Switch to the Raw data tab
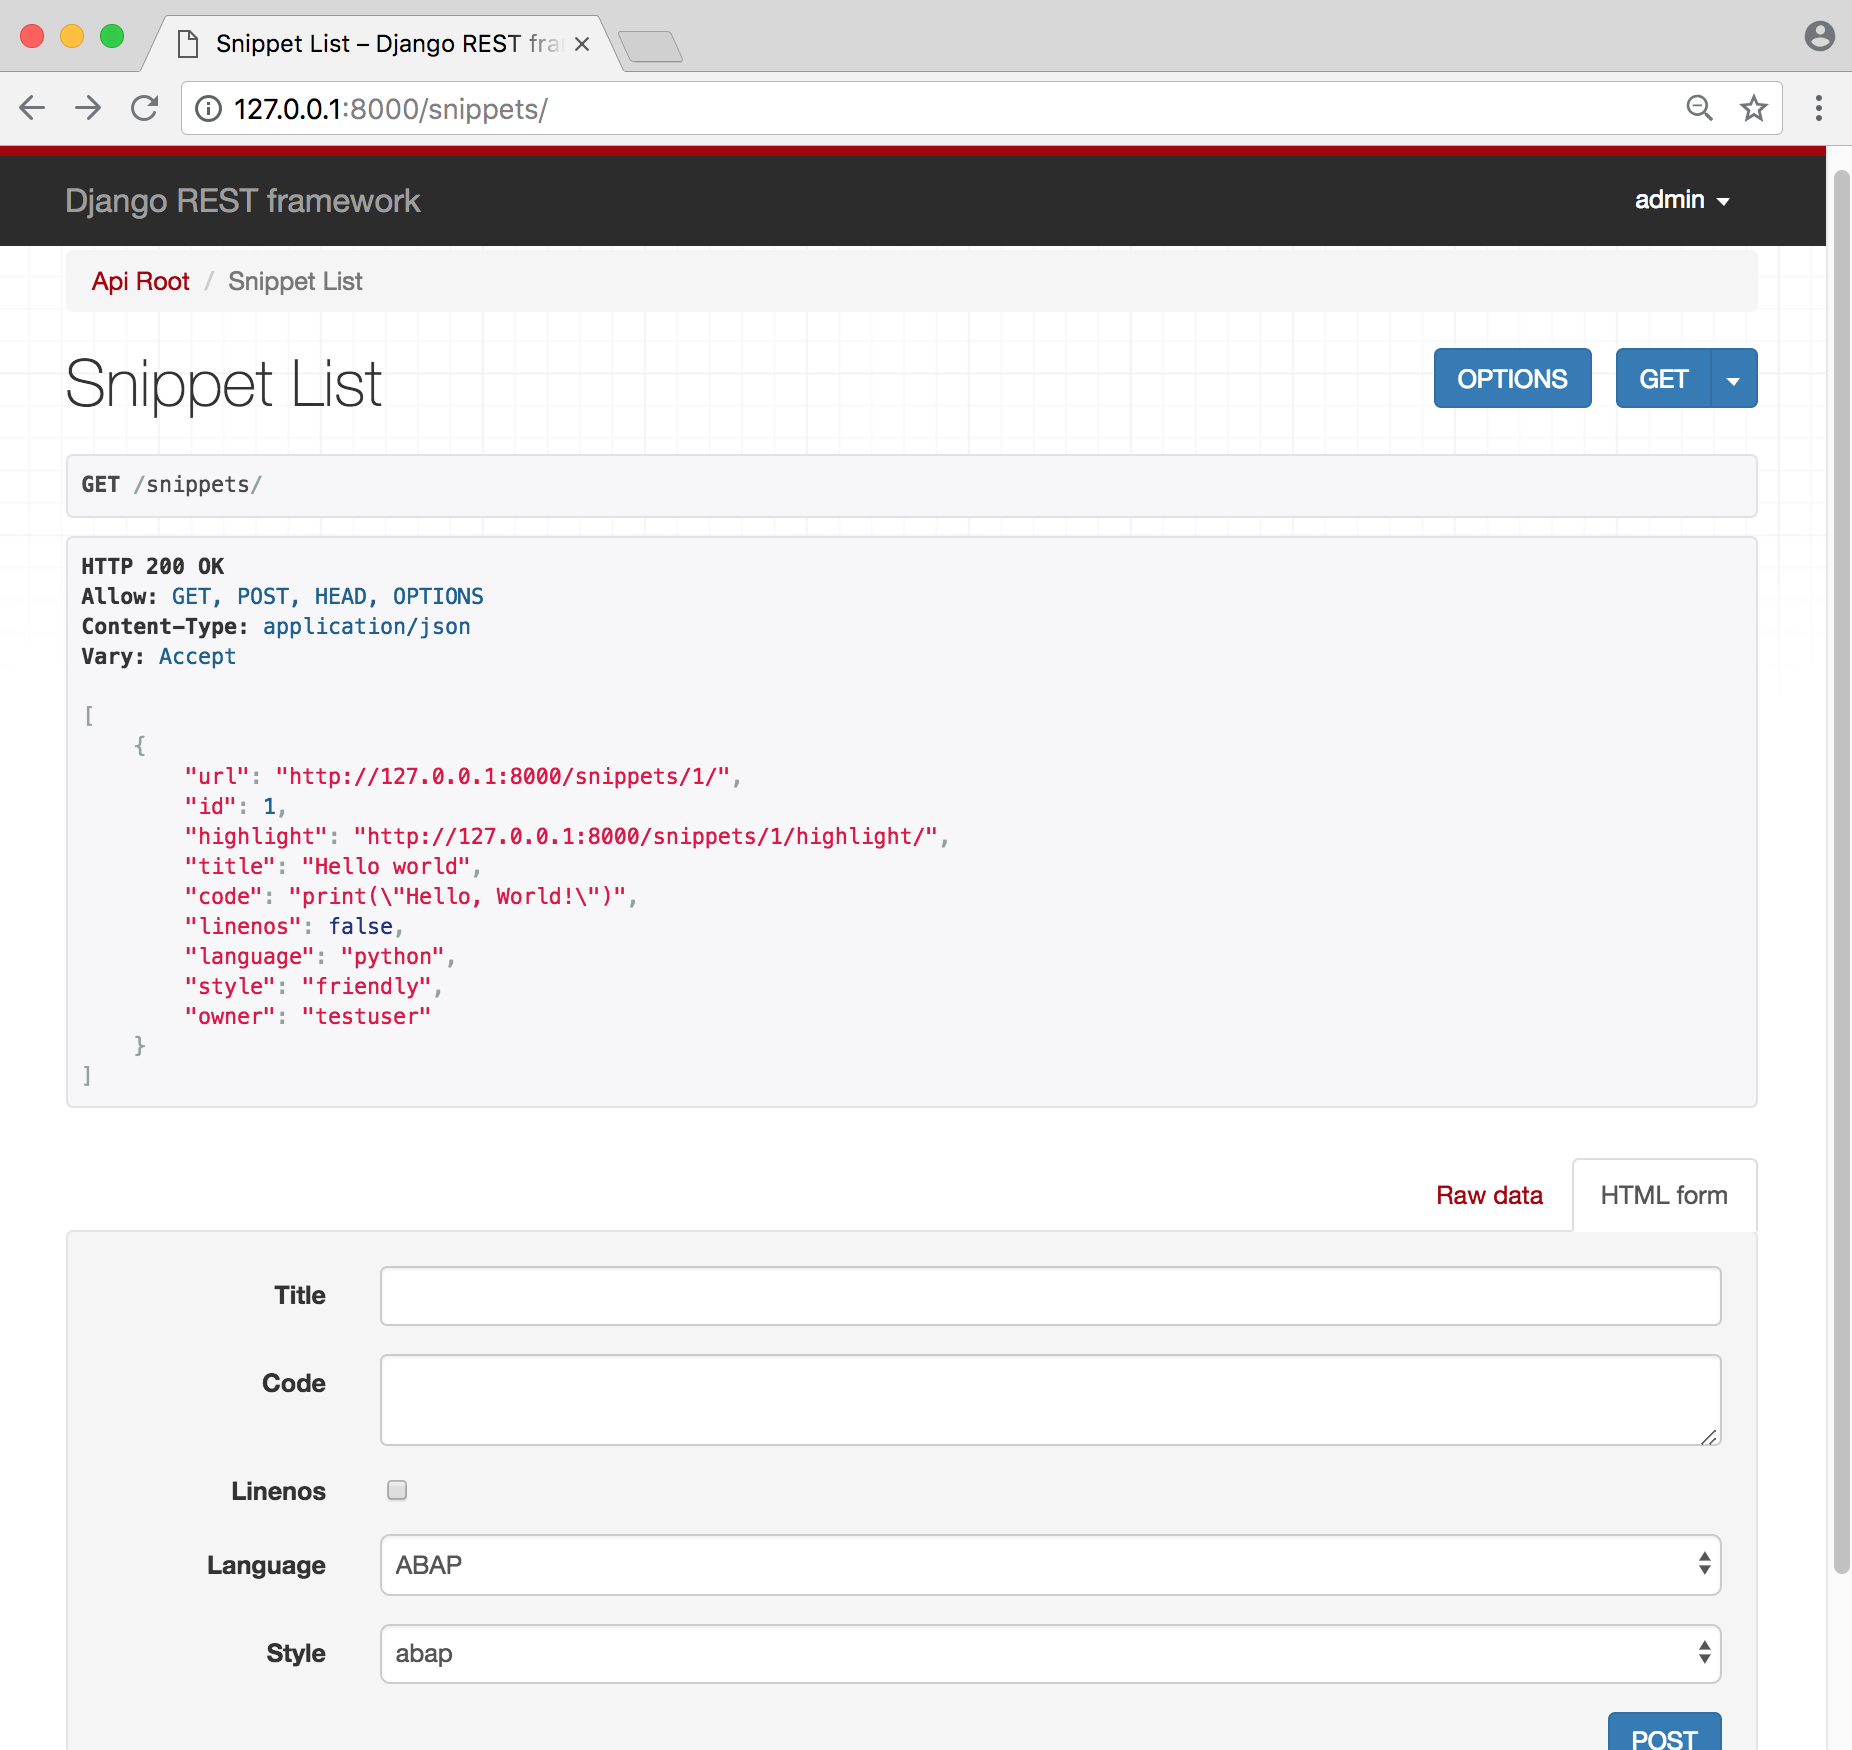The image size is (1852, 1750). click(1489, 1195)
